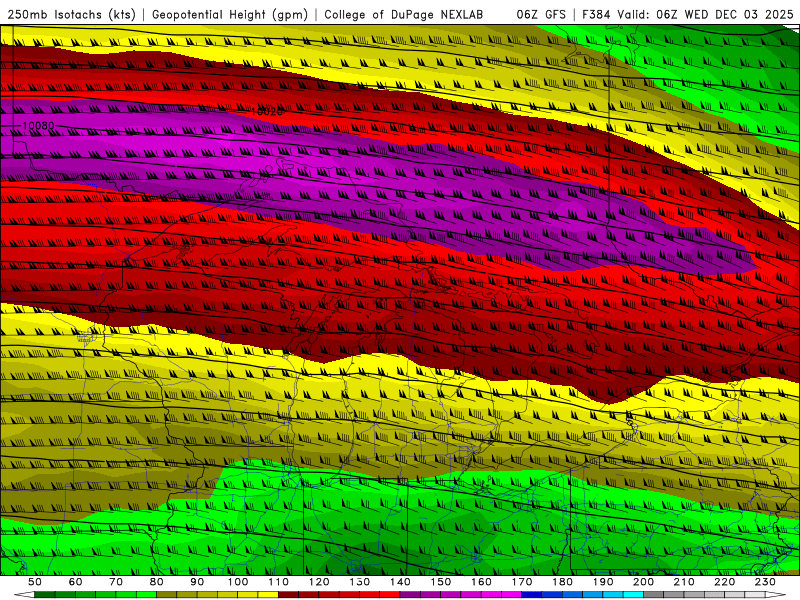Screen dimensions: 800x600
Task: Click the '06Z GFS' model run label
Action: [540, 14]
